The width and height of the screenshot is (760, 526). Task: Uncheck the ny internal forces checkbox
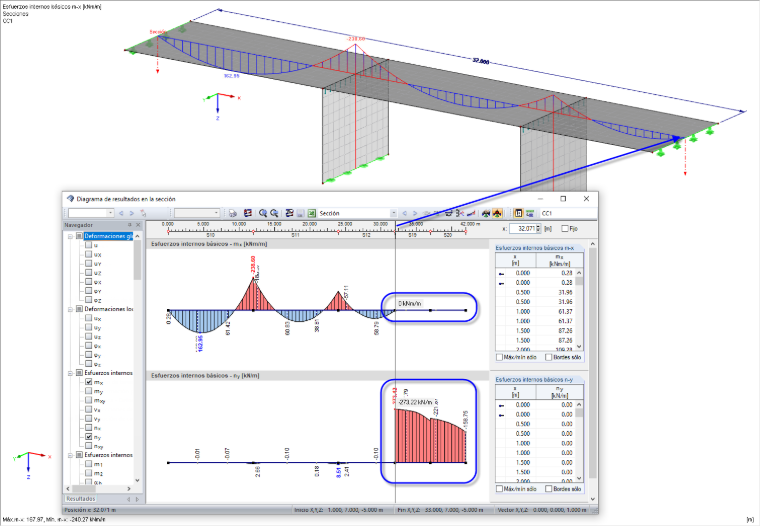tap(89, 437)
